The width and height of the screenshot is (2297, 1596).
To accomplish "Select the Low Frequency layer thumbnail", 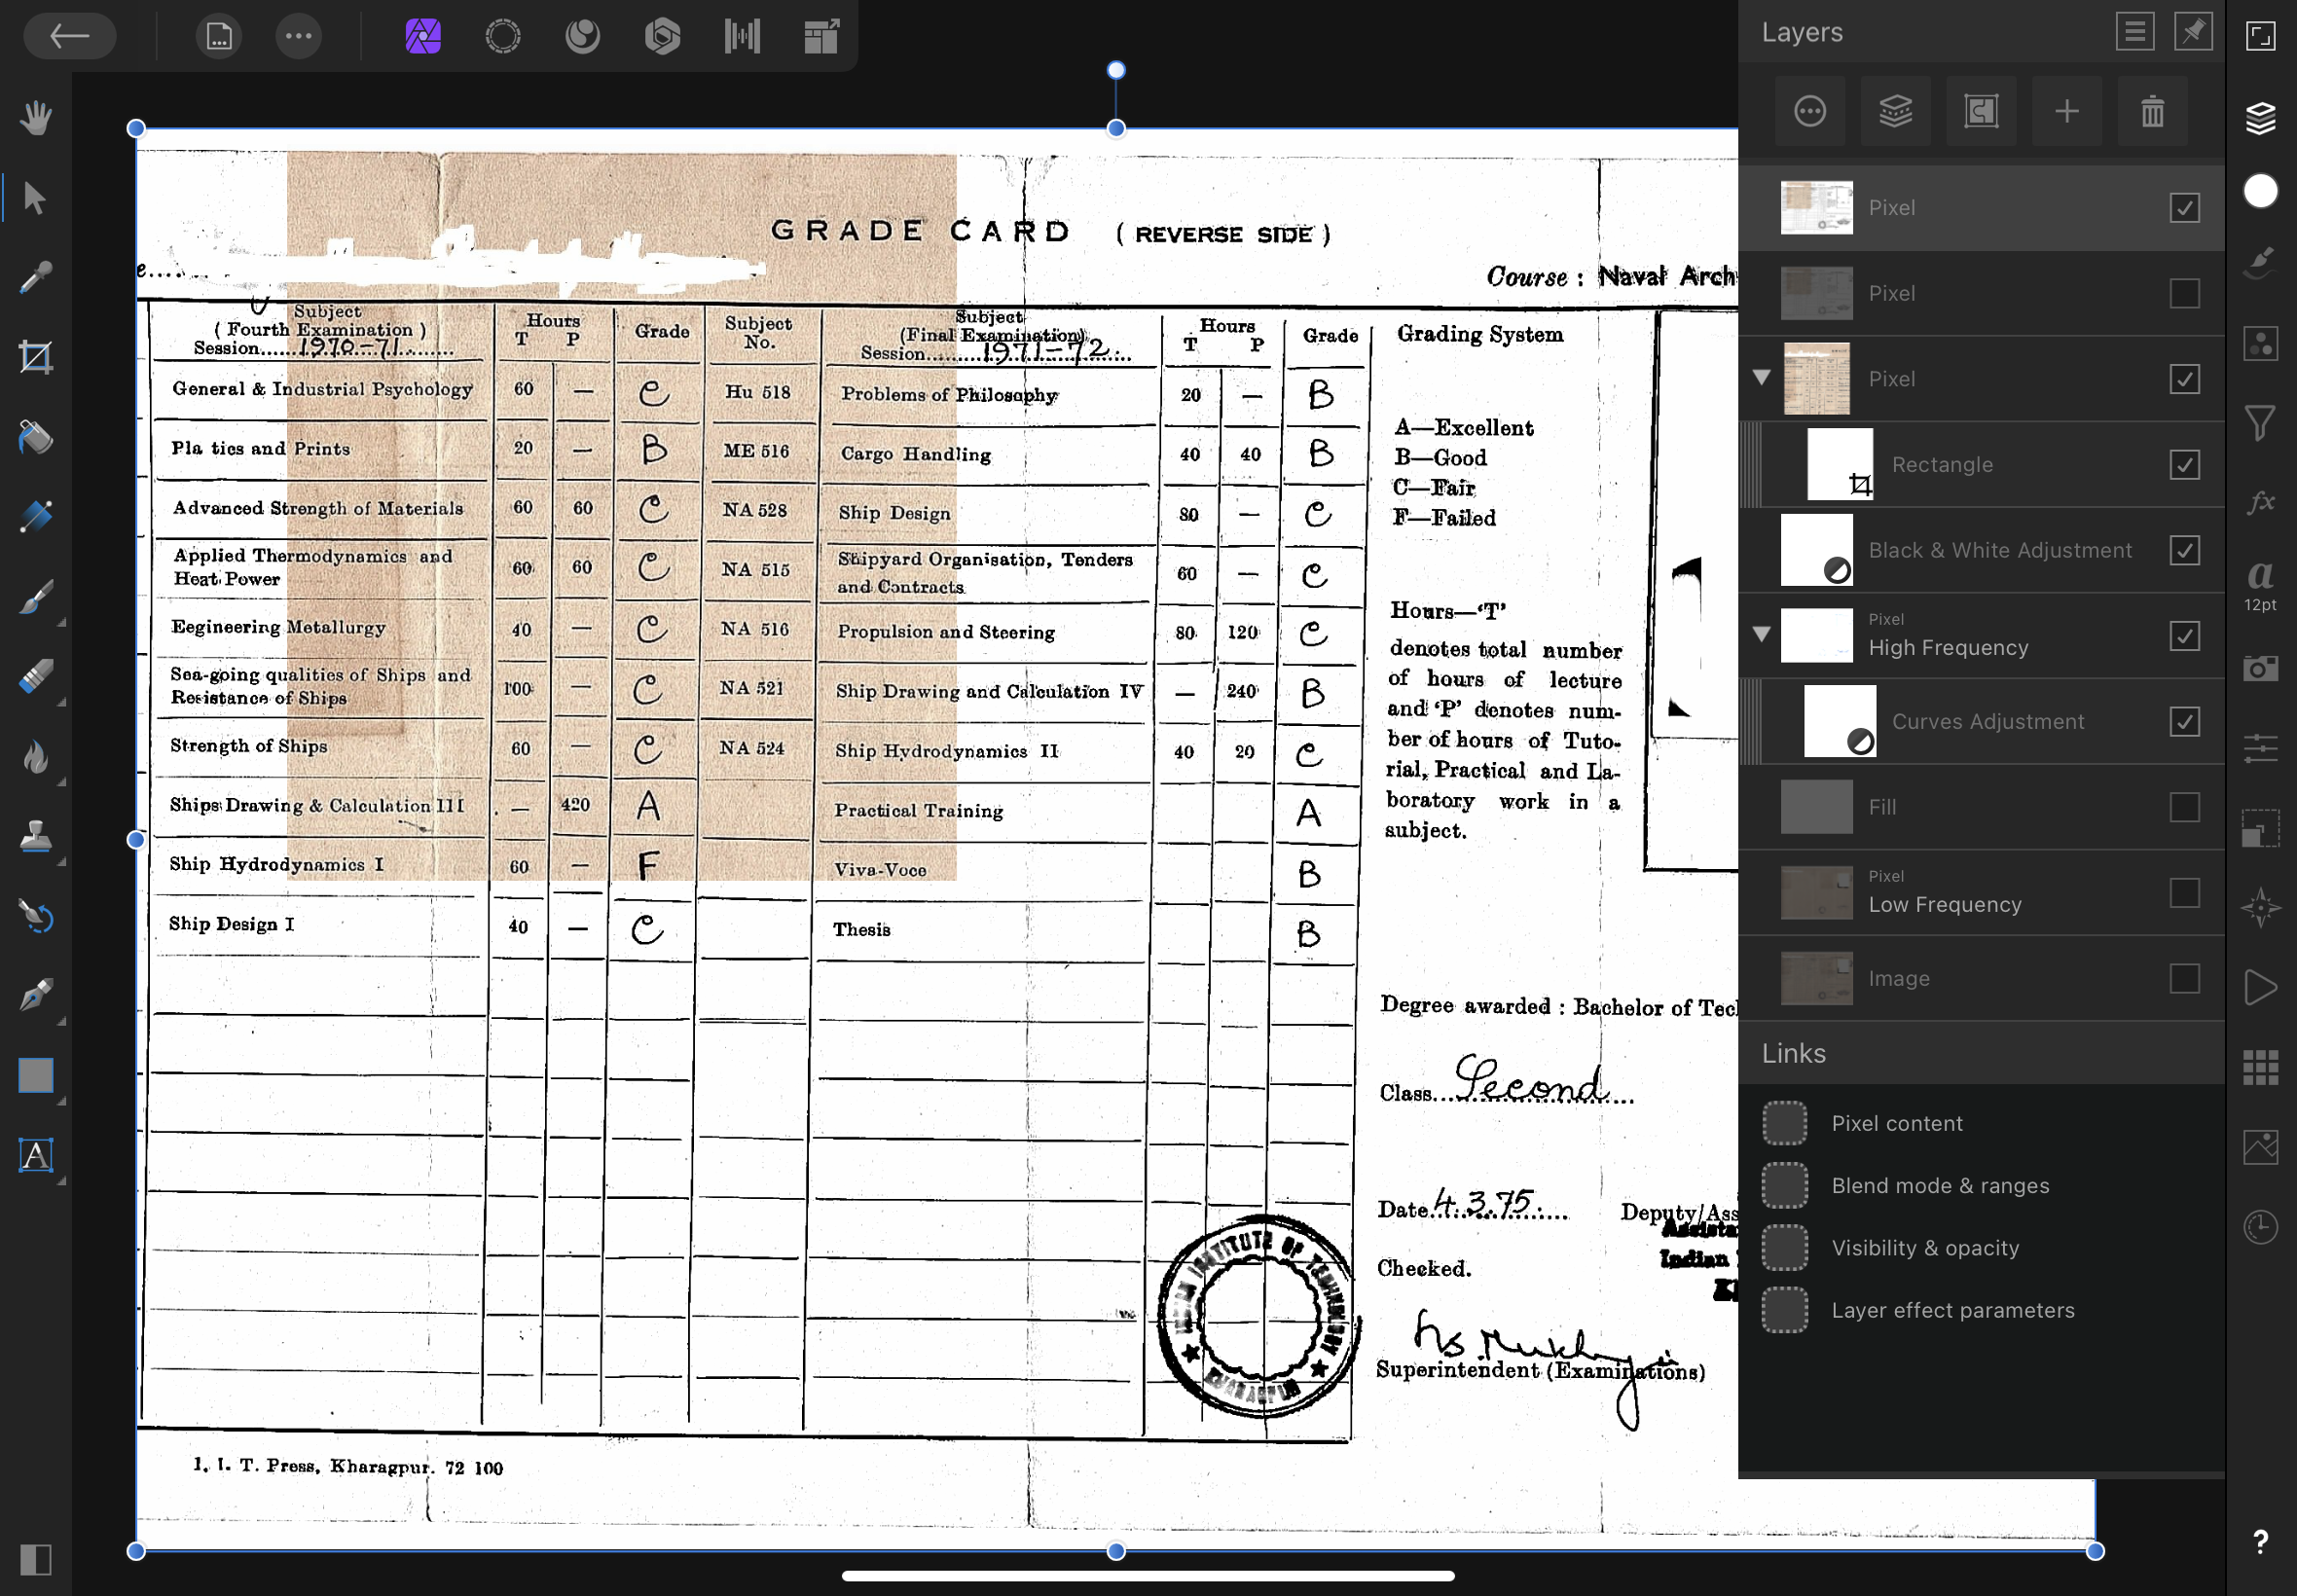I will click(1817, 893).
